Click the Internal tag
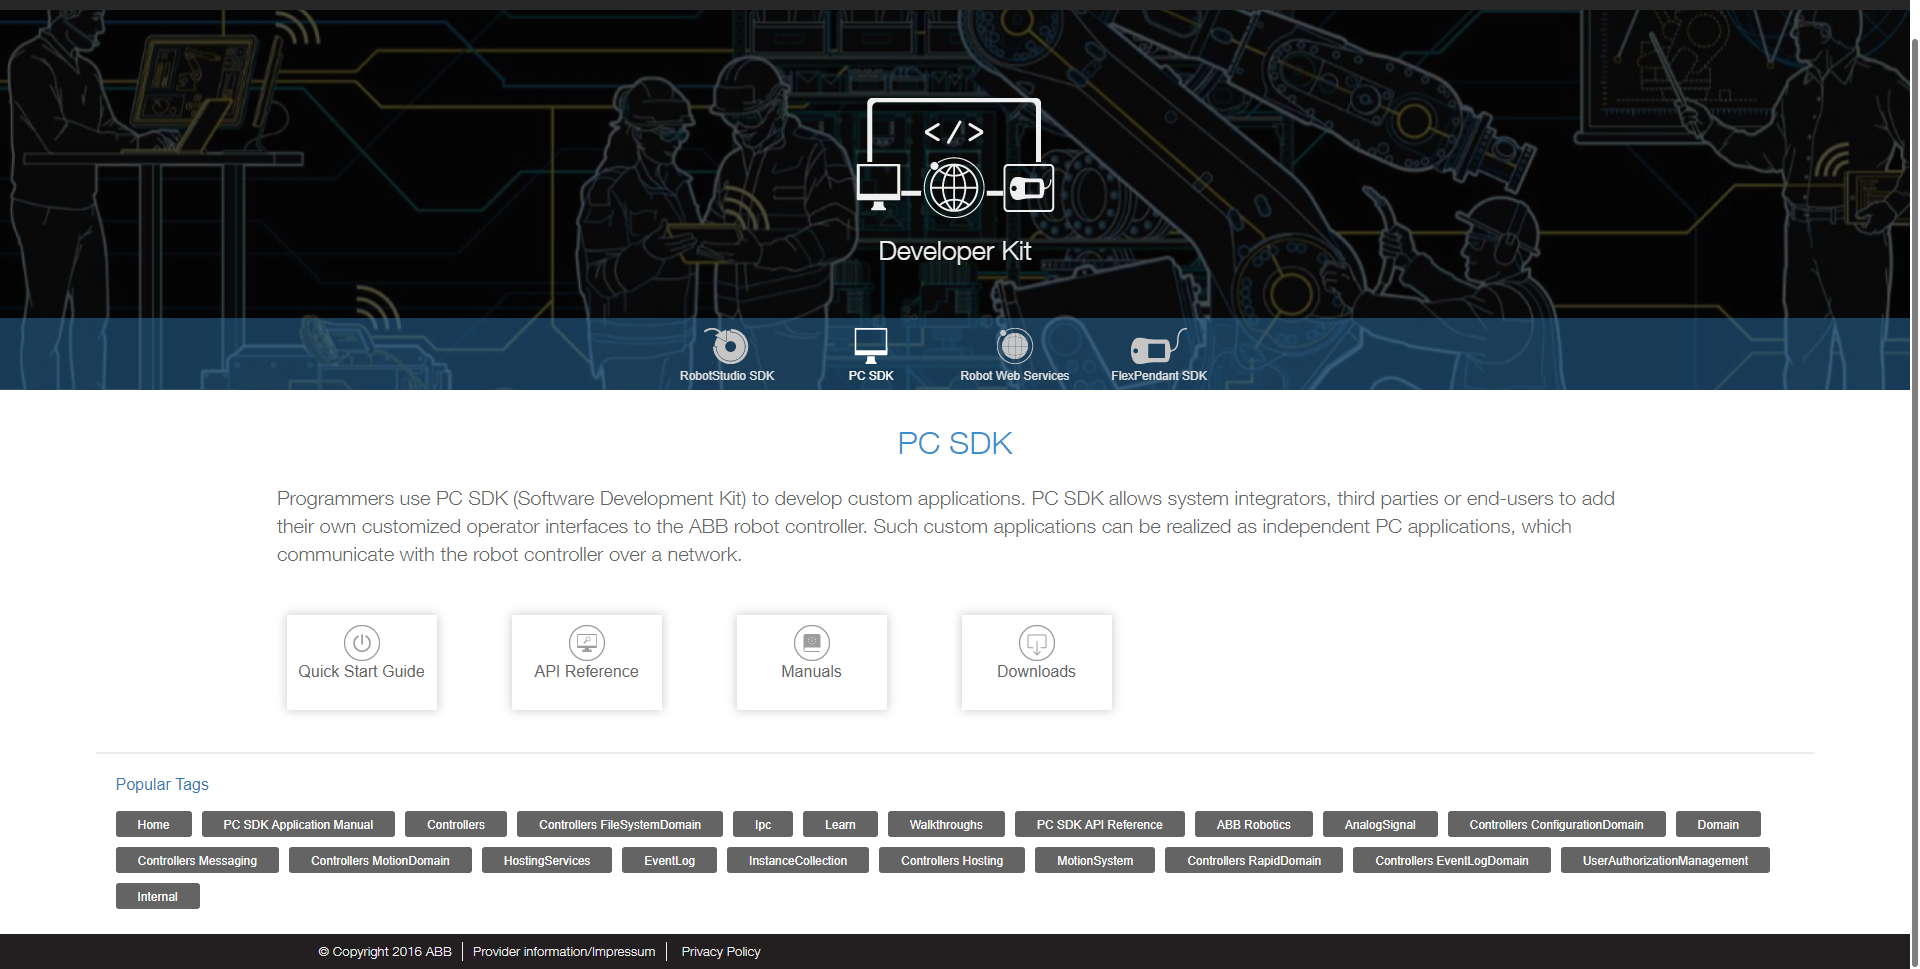This screenshot has height=969, width=1920. [x=157, y=896]
